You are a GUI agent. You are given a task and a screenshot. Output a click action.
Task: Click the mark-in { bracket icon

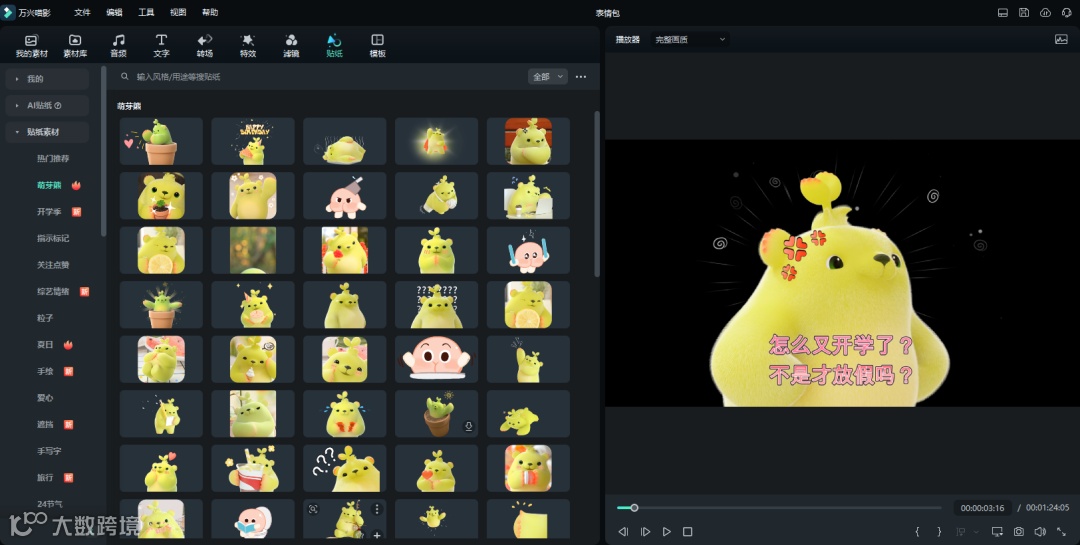click(917, 531)
